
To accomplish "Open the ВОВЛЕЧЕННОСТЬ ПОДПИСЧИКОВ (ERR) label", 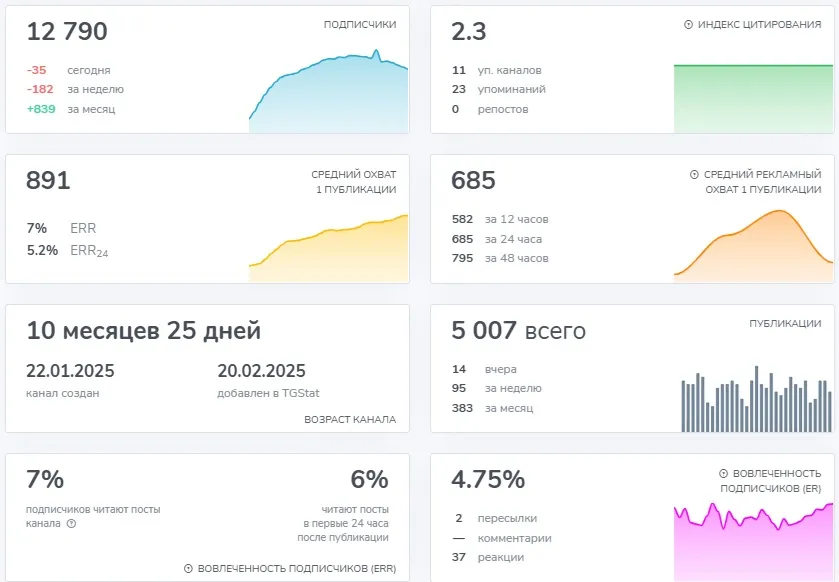I will pyautogui.click(x=296, y=569).
